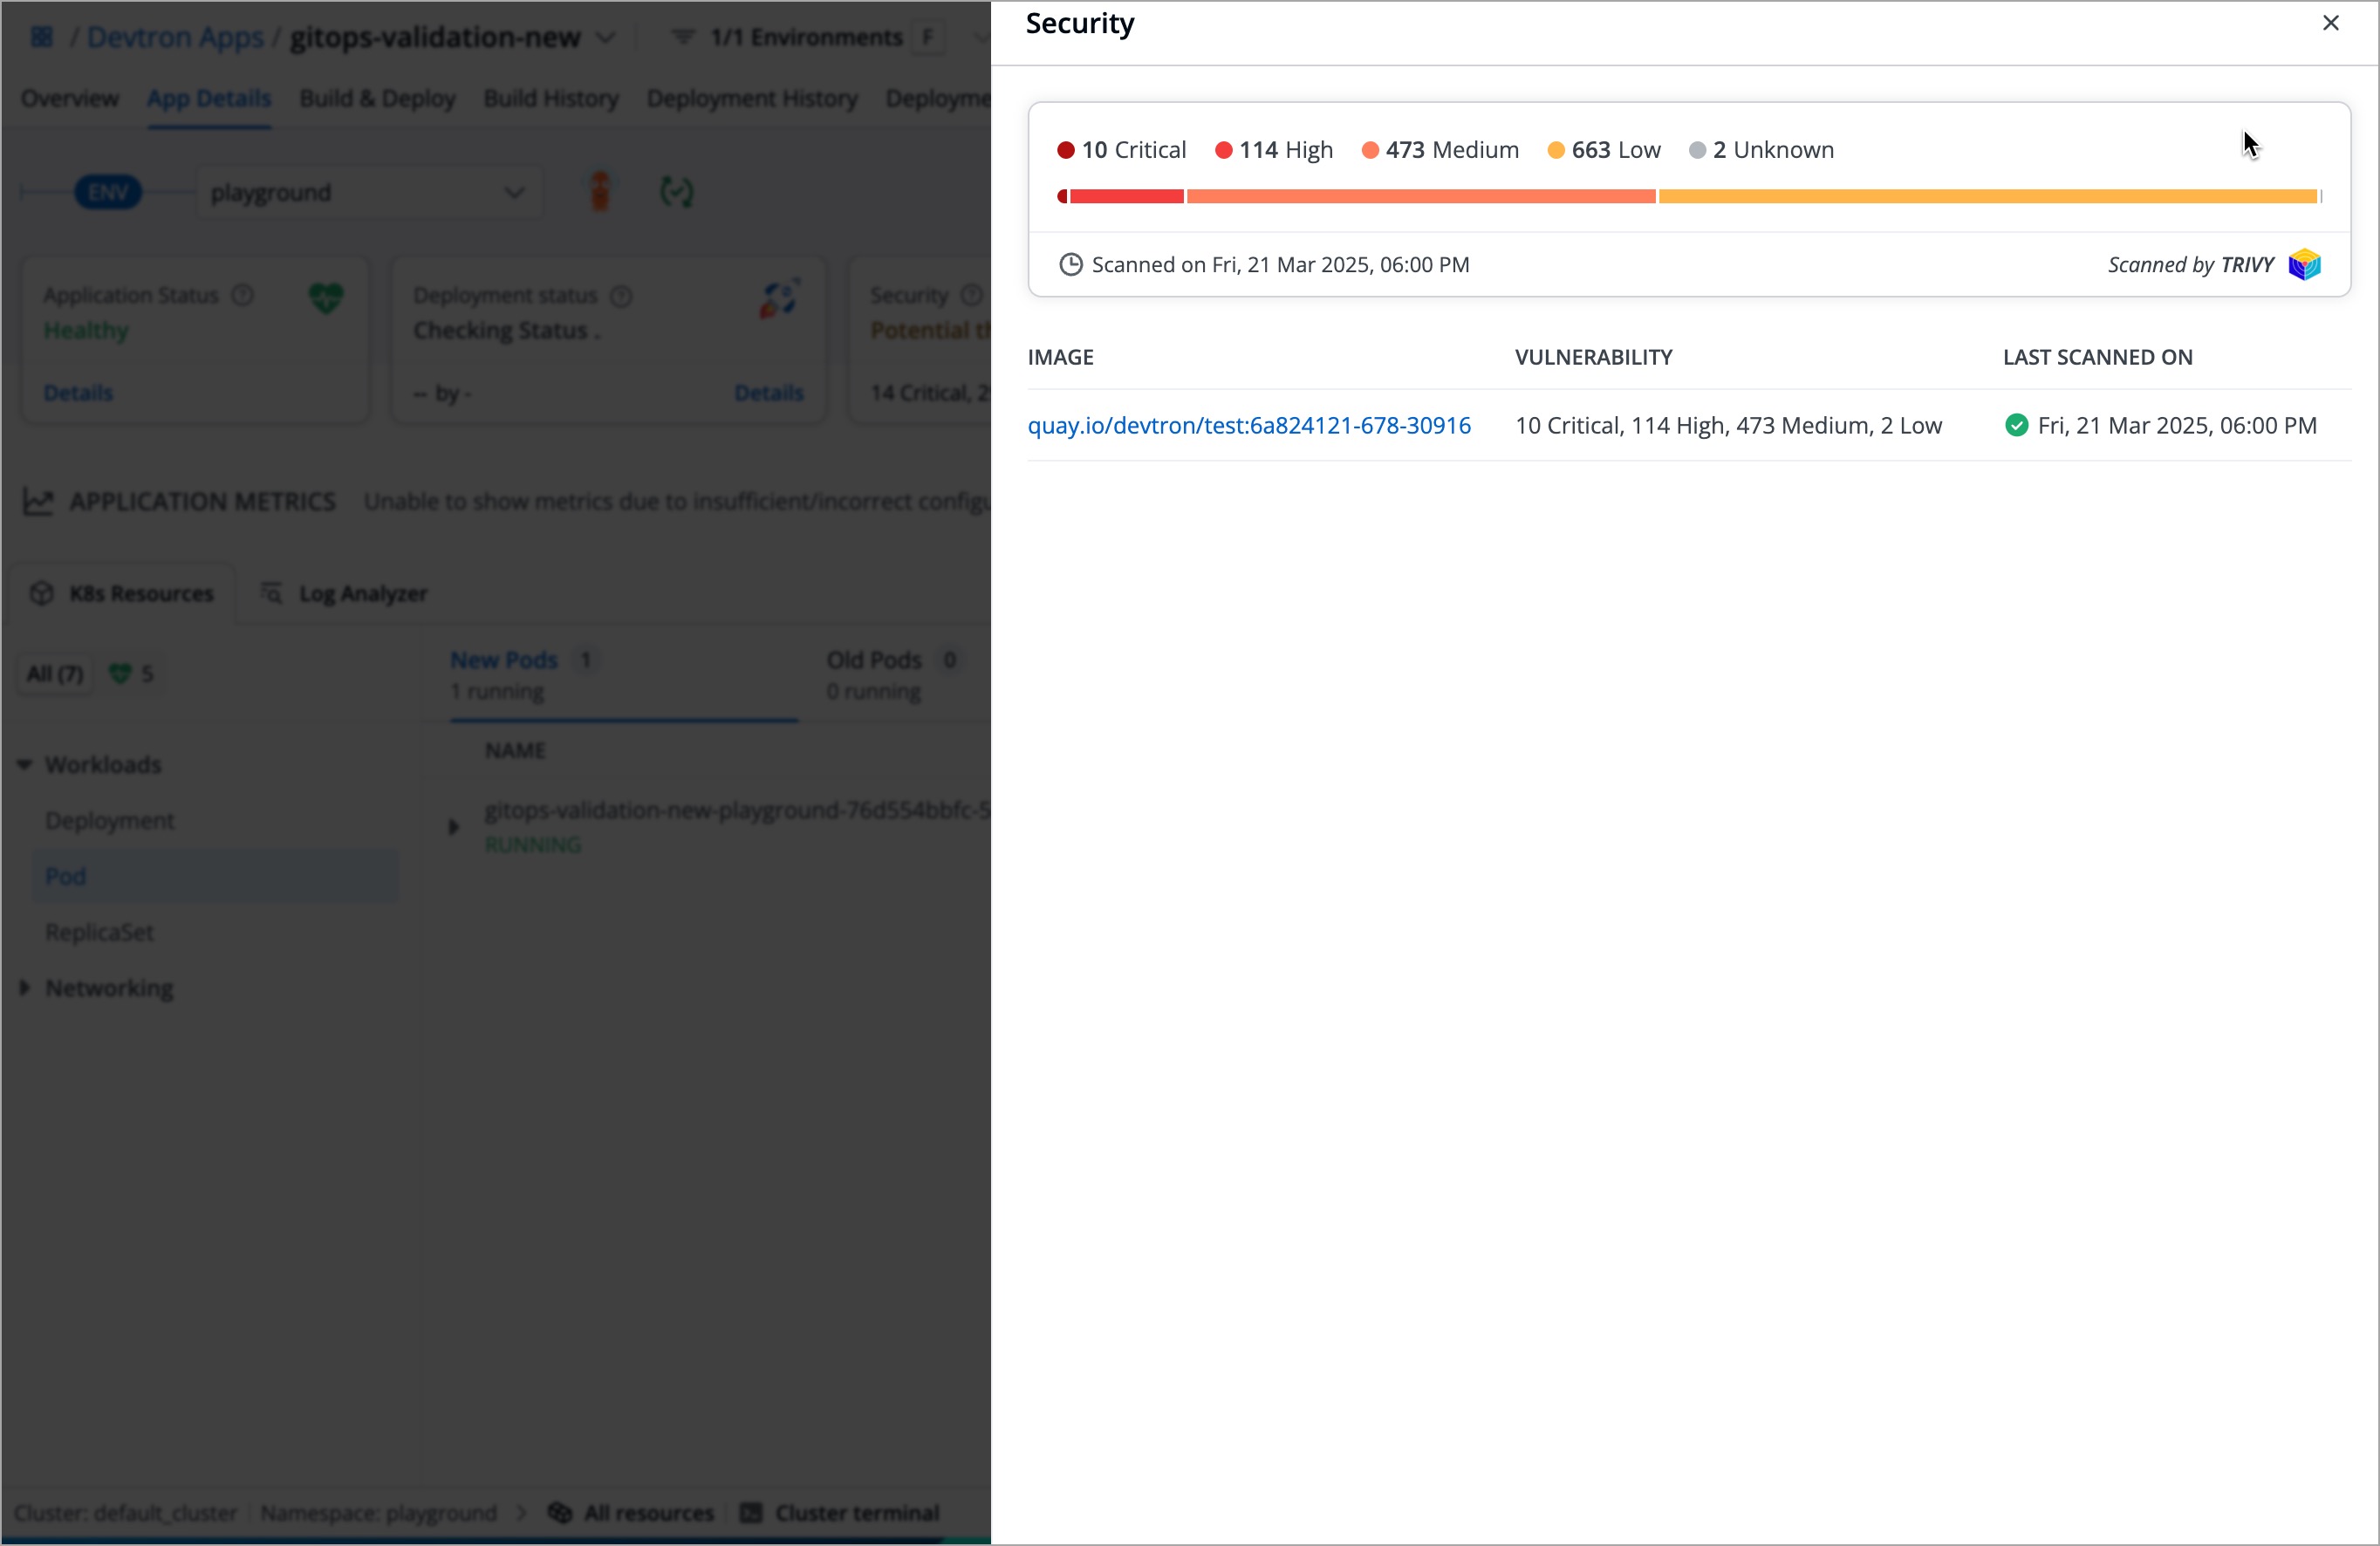
Task: Toggle the All (7) resource filter
Action: 54,673
